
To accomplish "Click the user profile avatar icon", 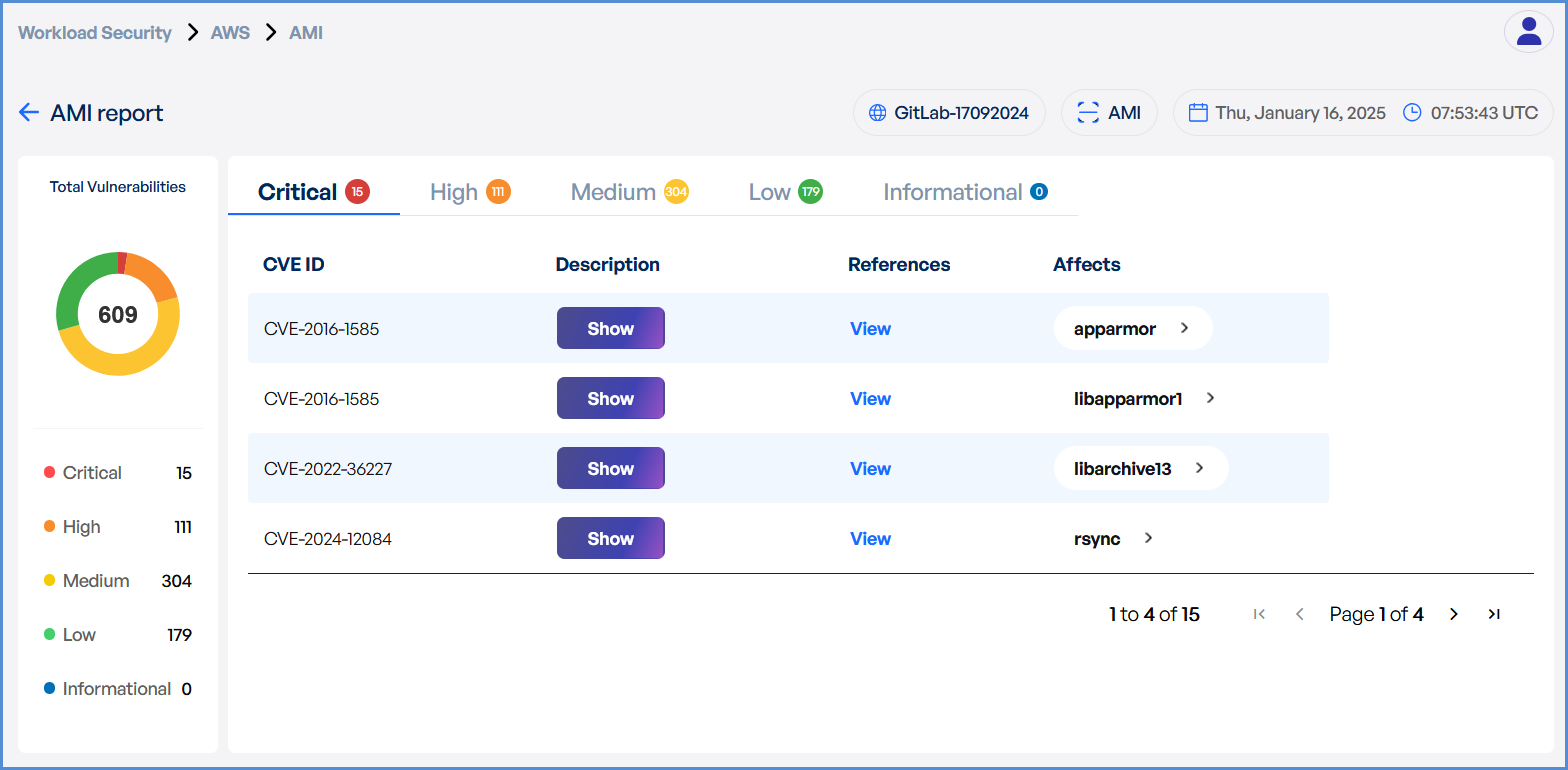I will tap(1528, 32).
